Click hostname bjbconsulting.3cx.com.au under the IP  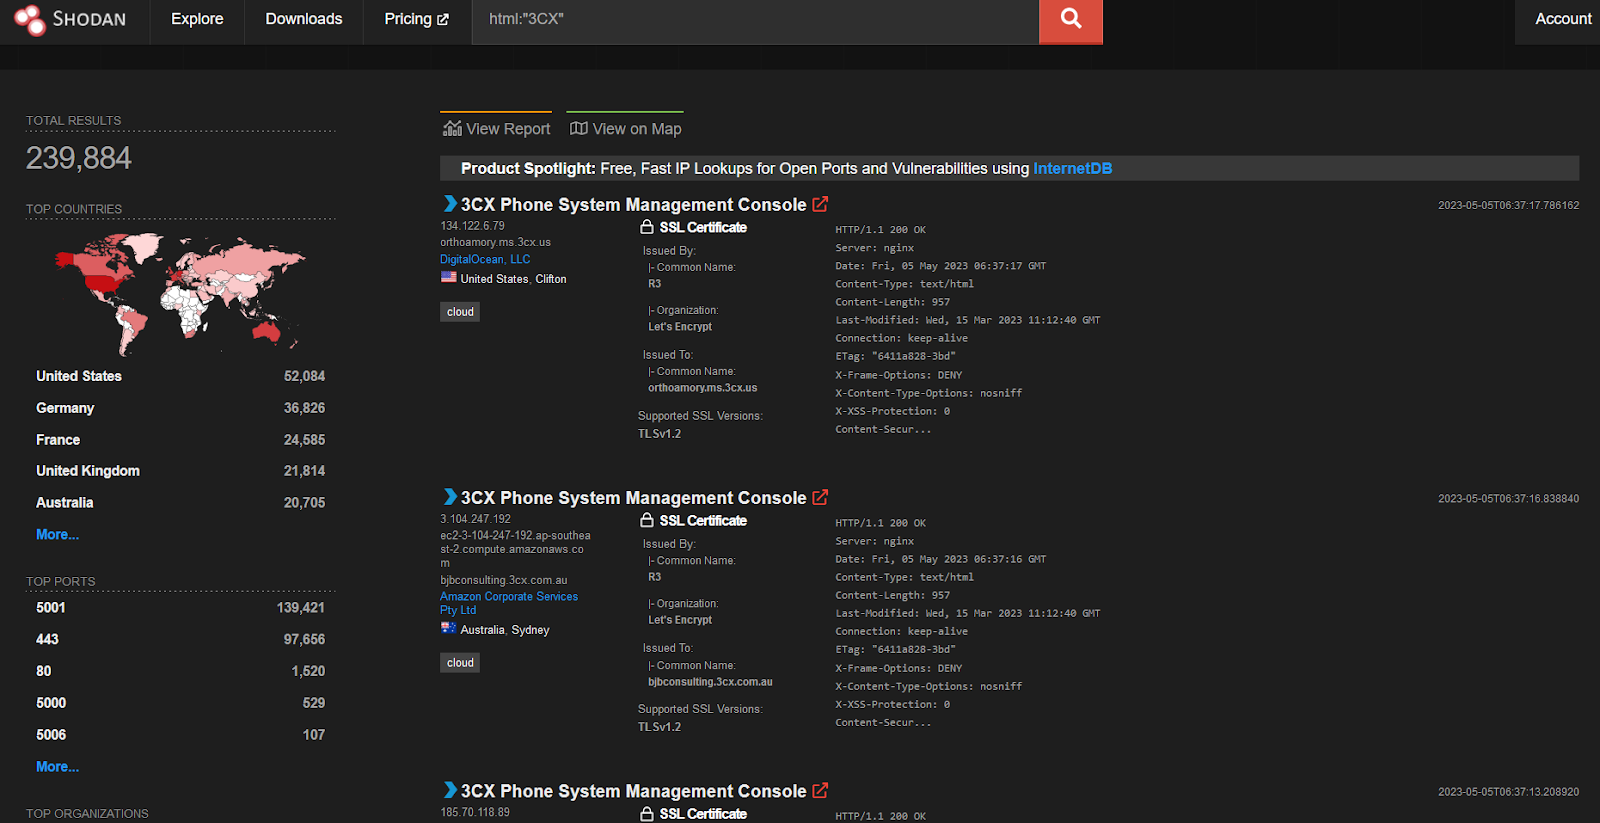(x=503, y=580)
